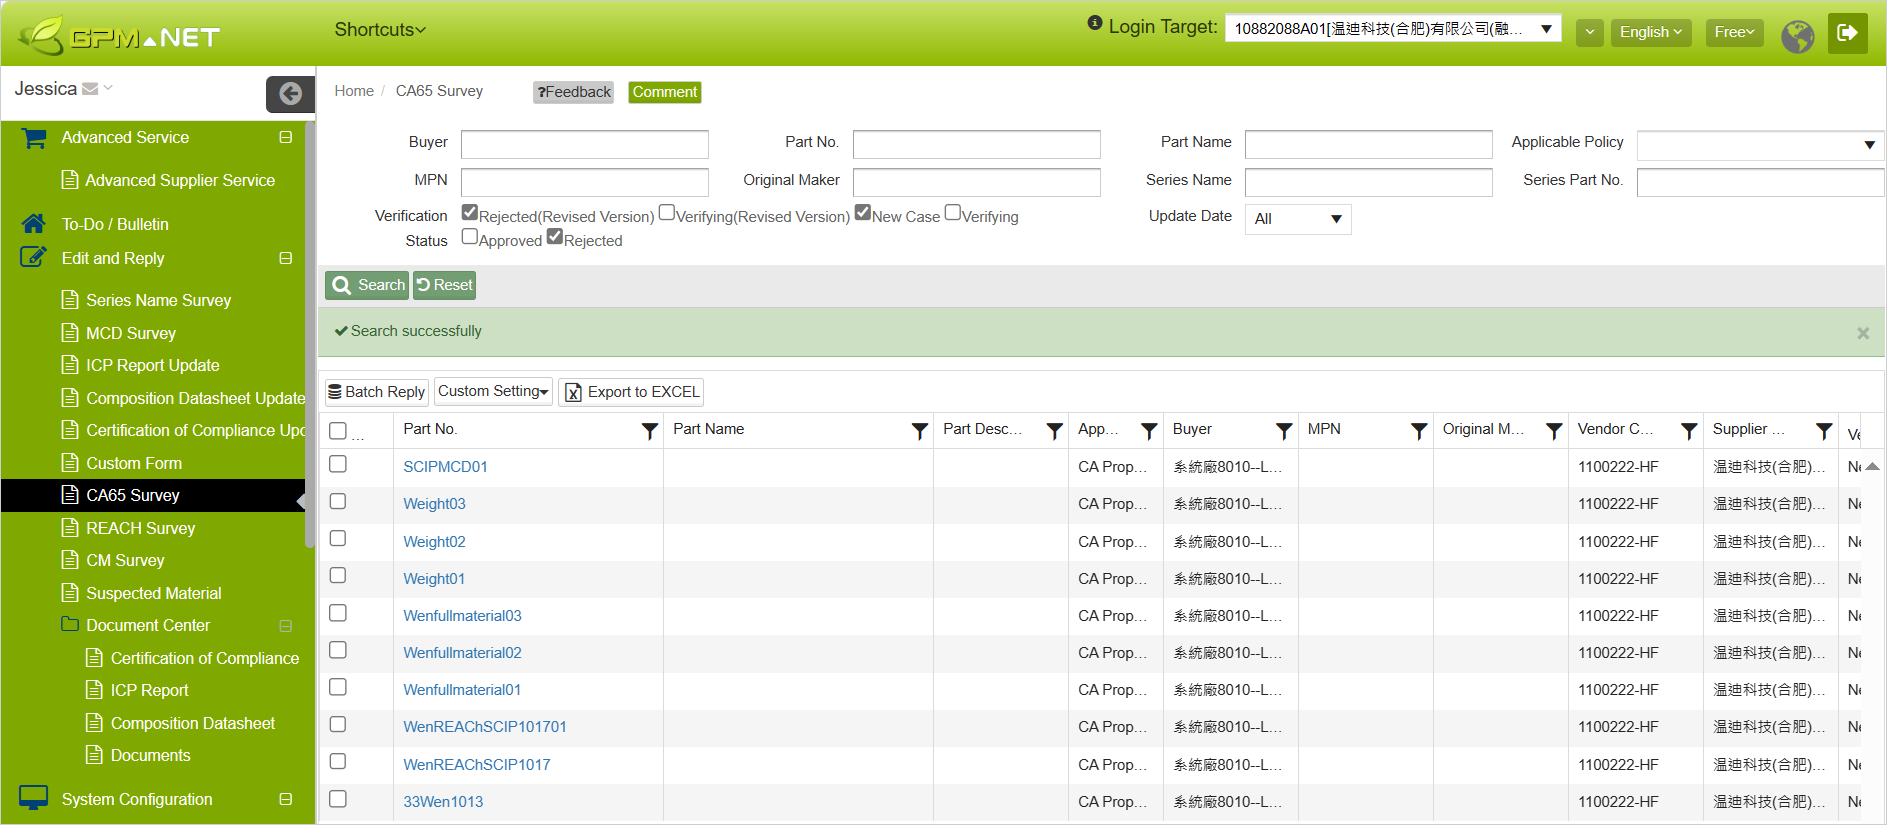Open the Vendor C... column filter

point(1689,431)
